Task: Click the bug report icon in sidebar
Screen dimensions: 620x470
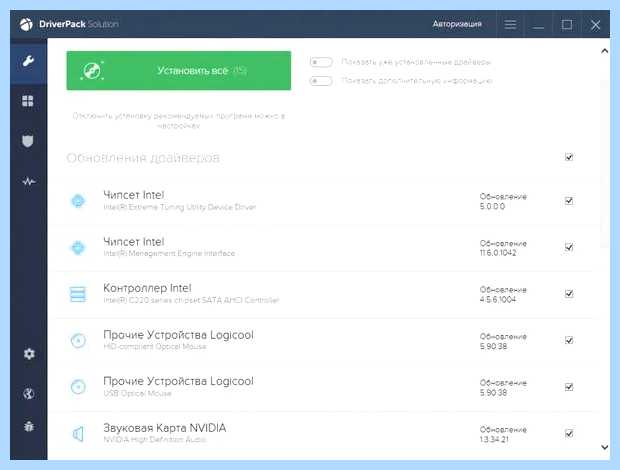Action: tap(29, 426)
